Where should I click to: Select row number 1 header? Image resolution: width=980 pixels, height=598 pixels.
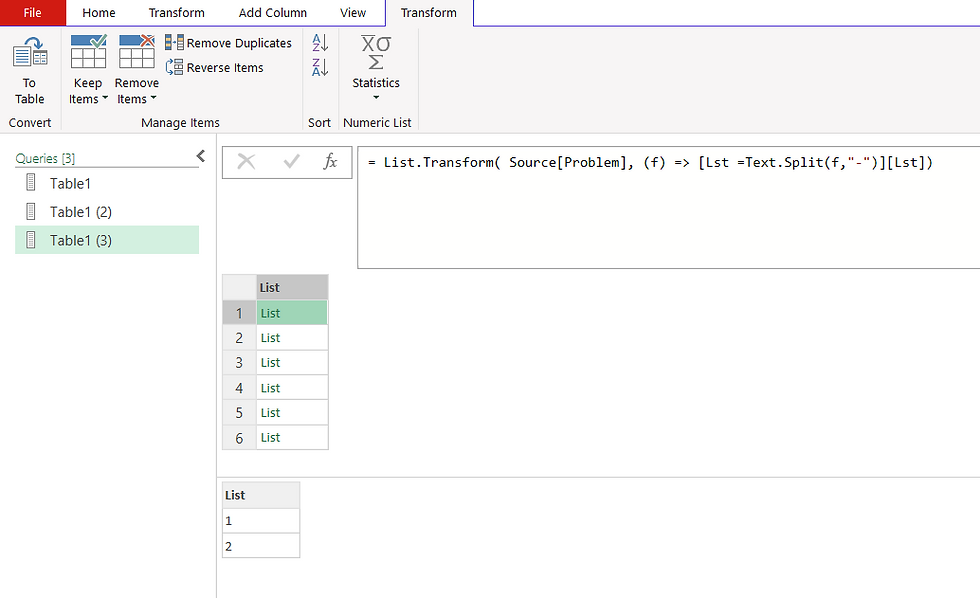coord(239,313)
